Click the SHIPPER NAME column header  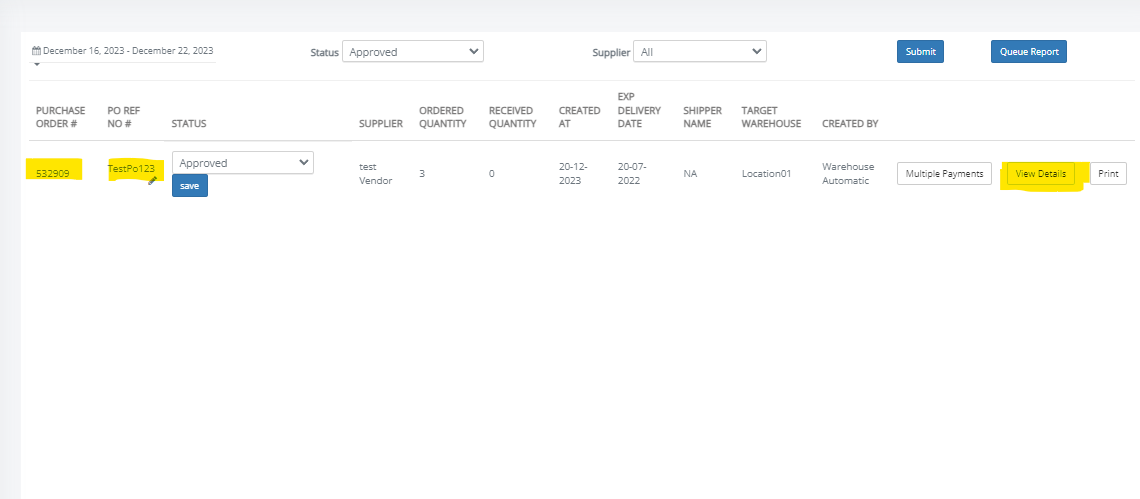tap(702, 117)
